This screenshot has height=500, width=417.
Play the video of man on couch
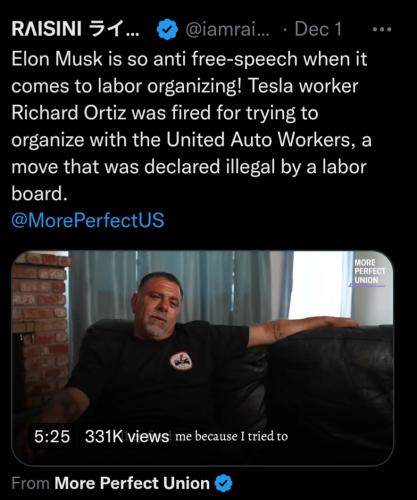(202, 358)
